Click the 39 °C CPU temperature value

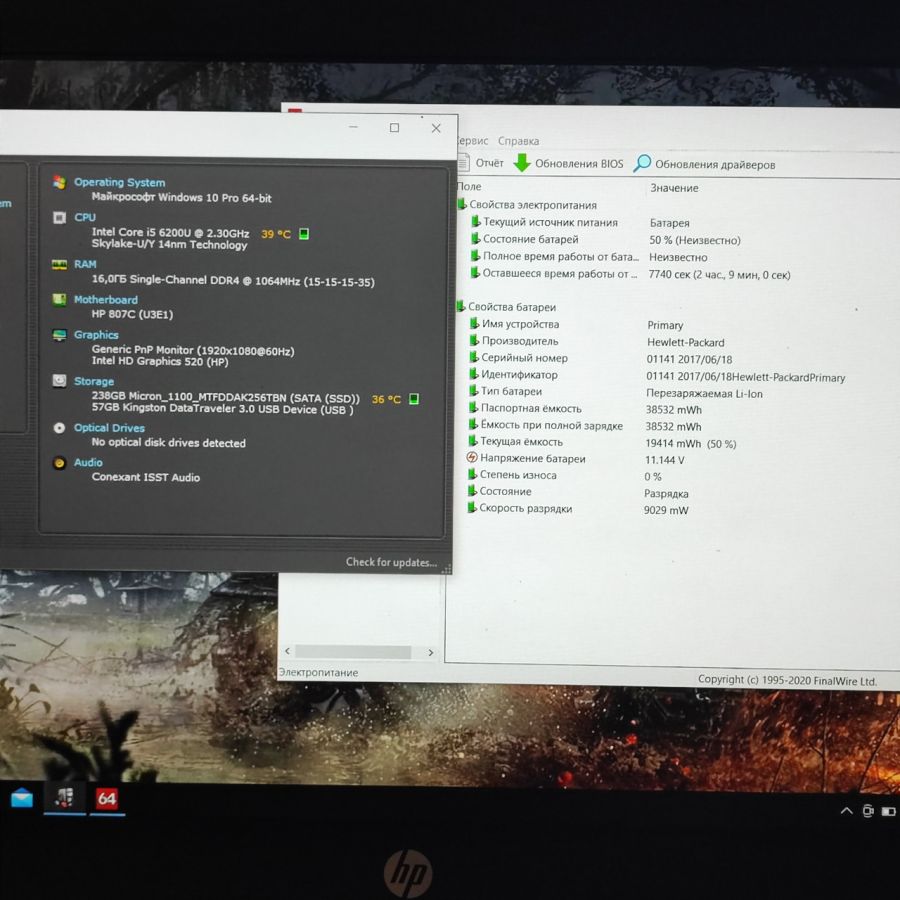276,234
